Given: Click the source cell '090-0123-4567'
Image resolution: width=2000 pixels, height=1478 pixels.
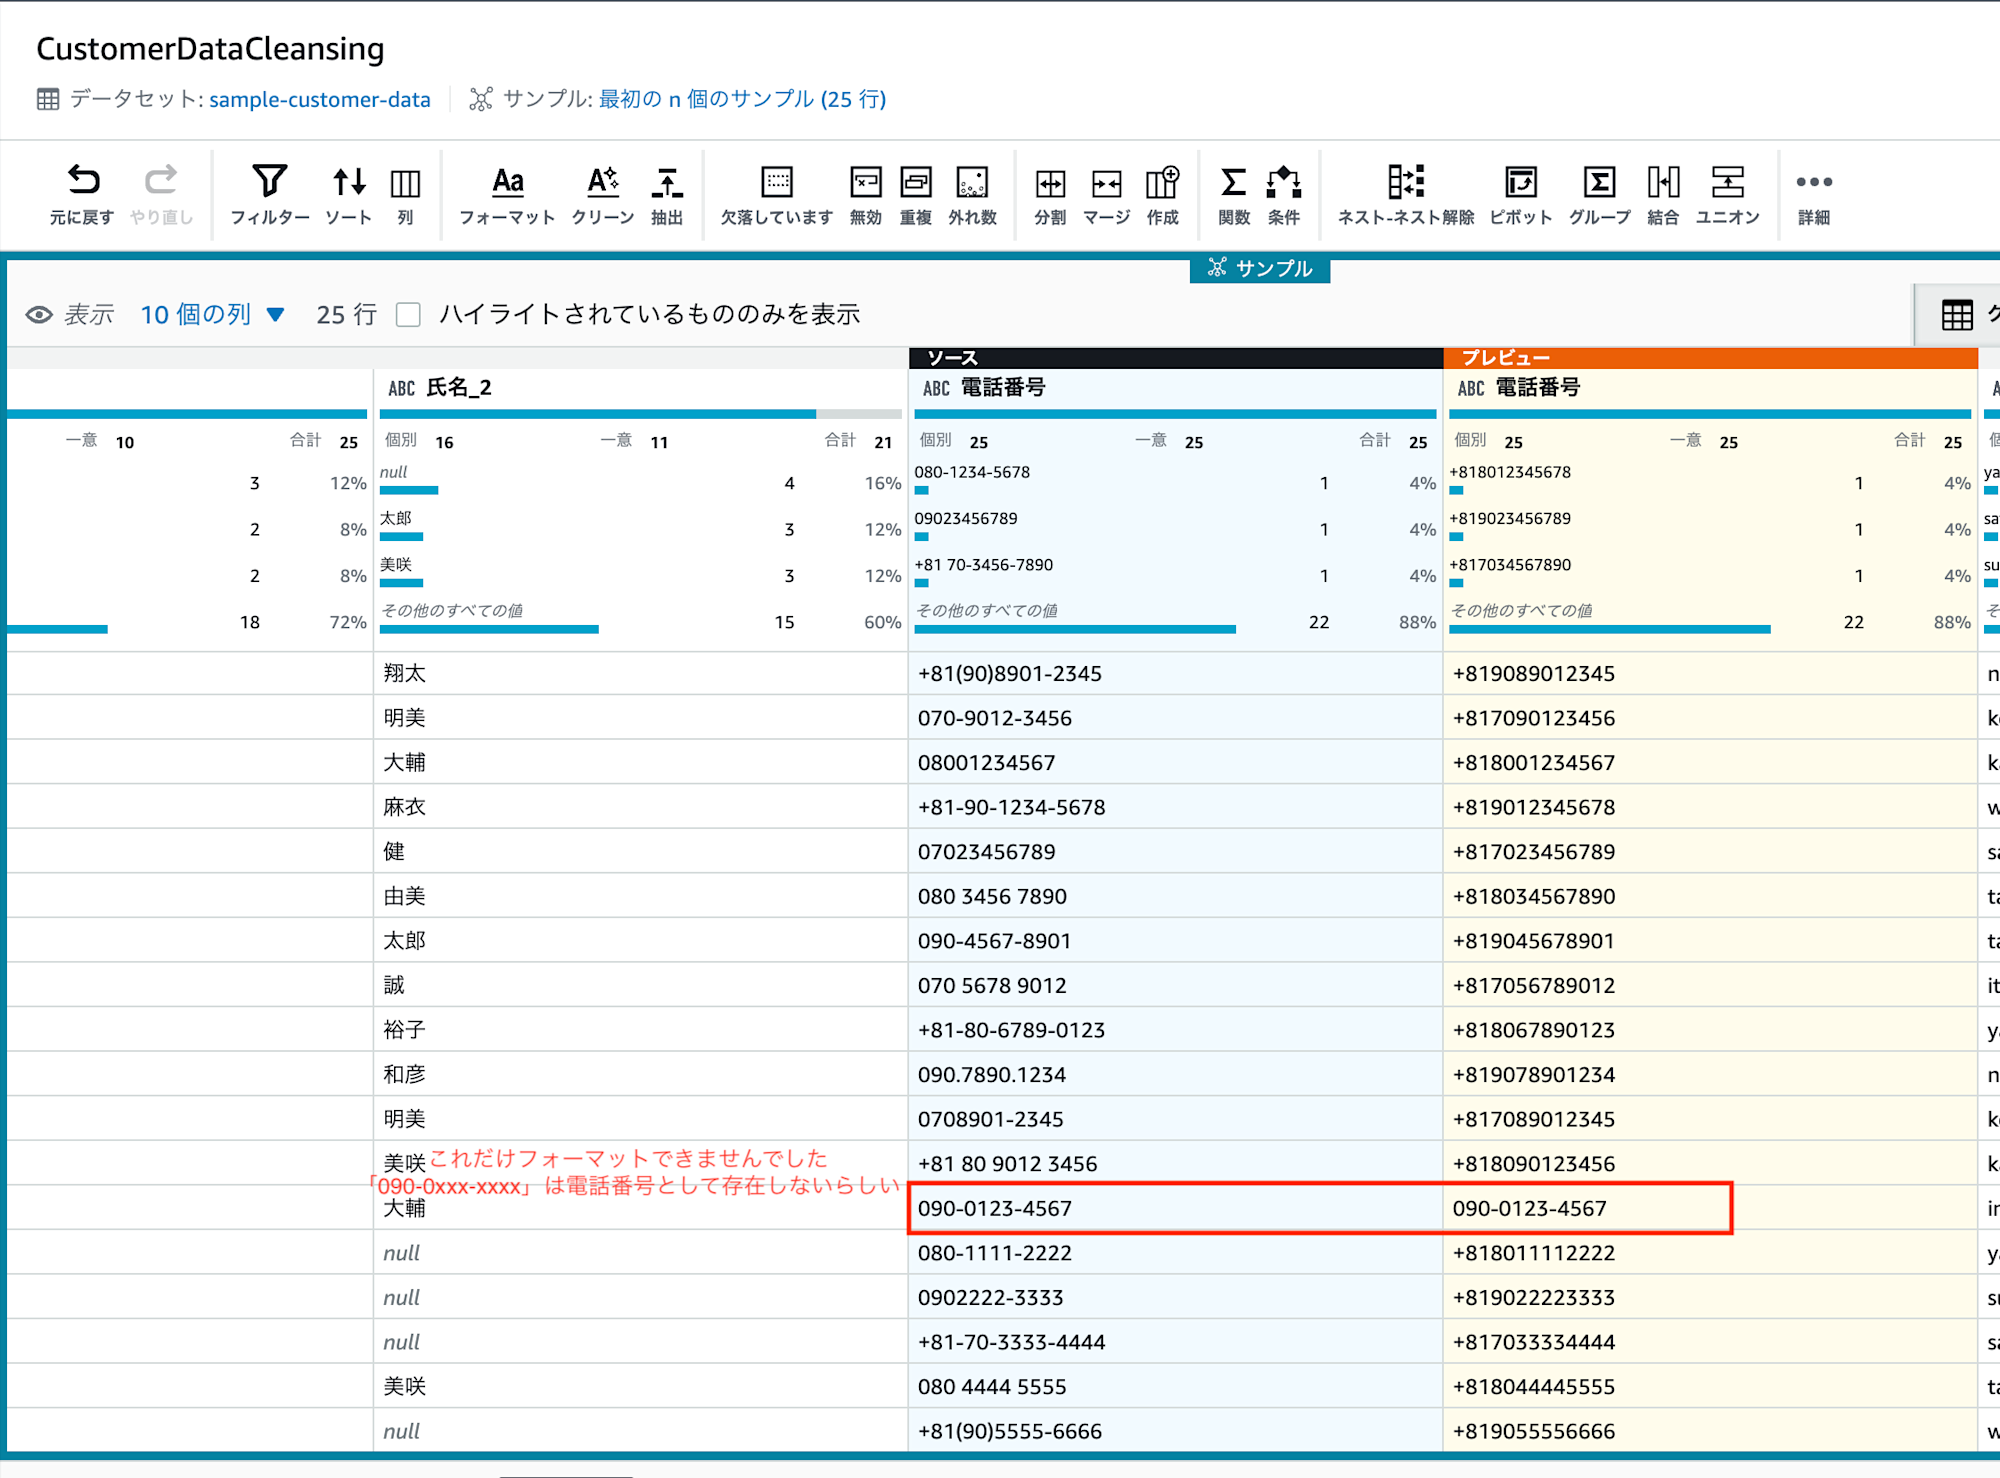Looking at the screenshot, I should (1175, 1208).
